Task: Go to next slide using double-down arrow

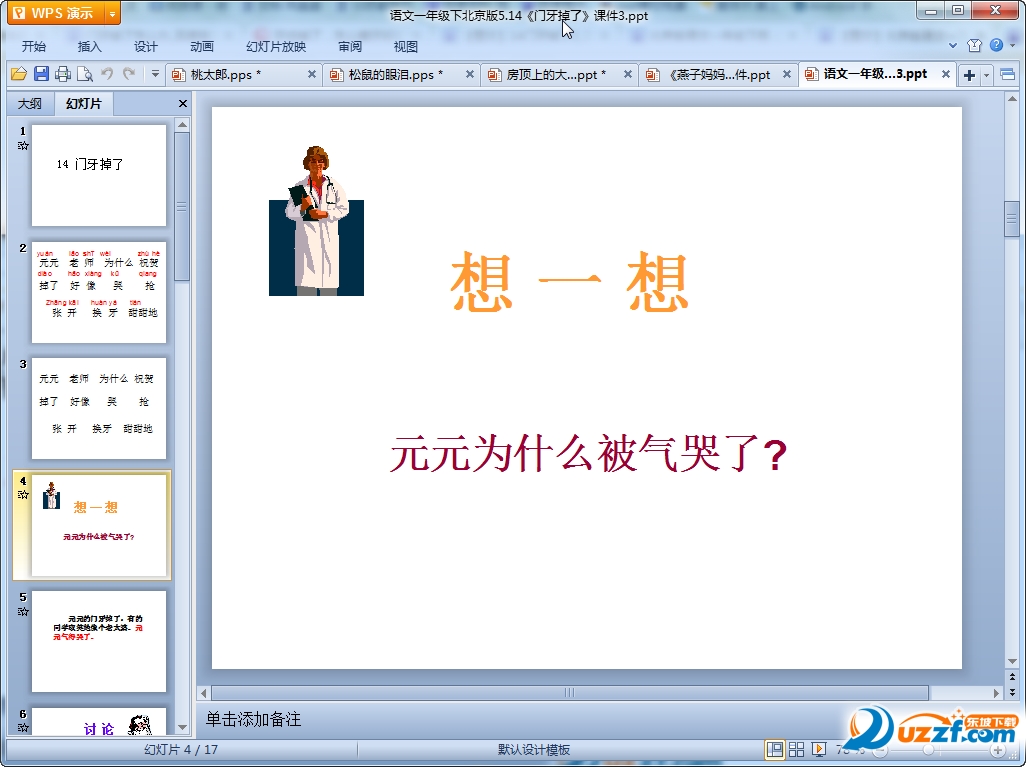Action: coord(1012,691)
